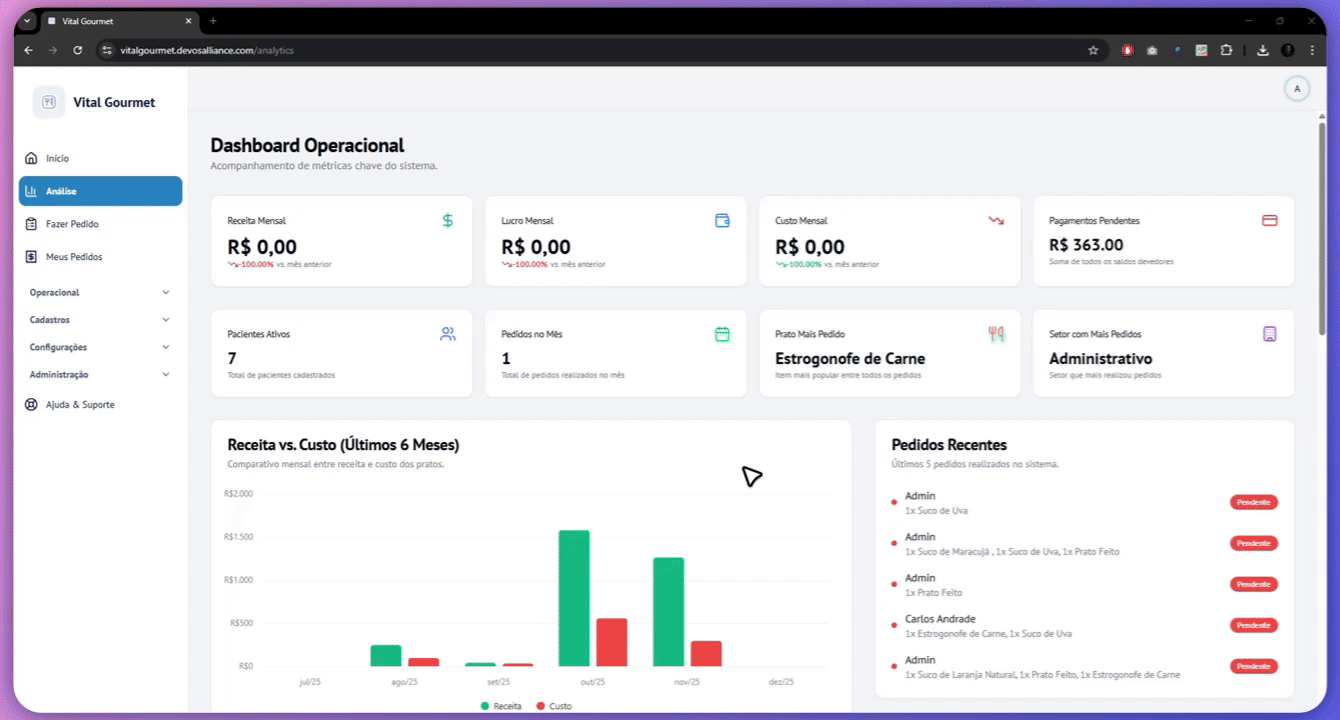This screenshot has height=720, width=1340.
Task: Expand the Administração sidebar section
Action: (x=100, y=374)
